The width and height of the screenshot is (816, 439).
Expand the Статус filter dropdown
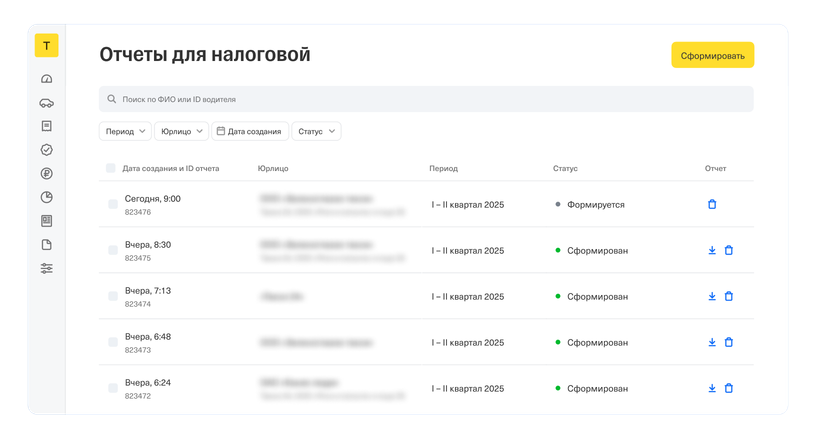tap(317, 131)
